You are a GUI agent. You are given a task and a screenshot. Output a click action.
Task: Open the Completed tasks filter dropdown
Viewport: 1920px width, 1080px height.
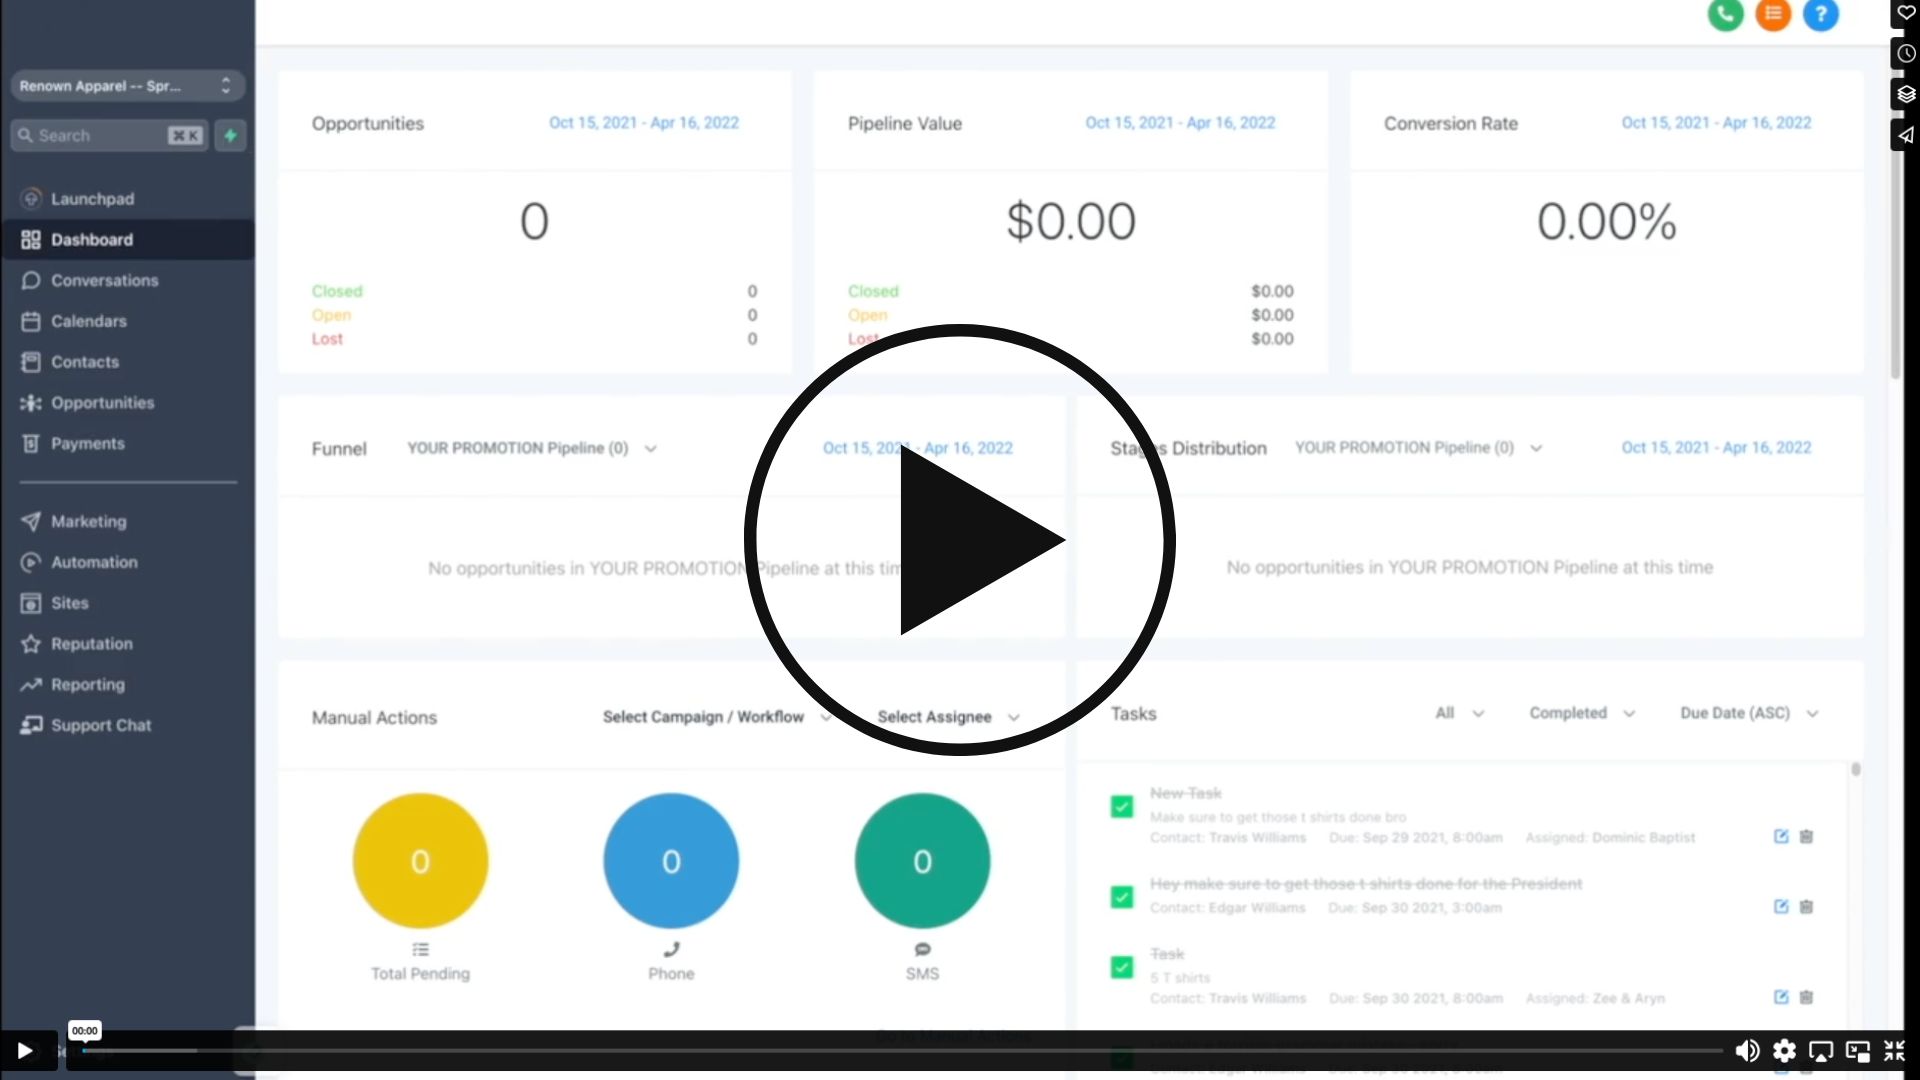click(x=1581, y=713)
